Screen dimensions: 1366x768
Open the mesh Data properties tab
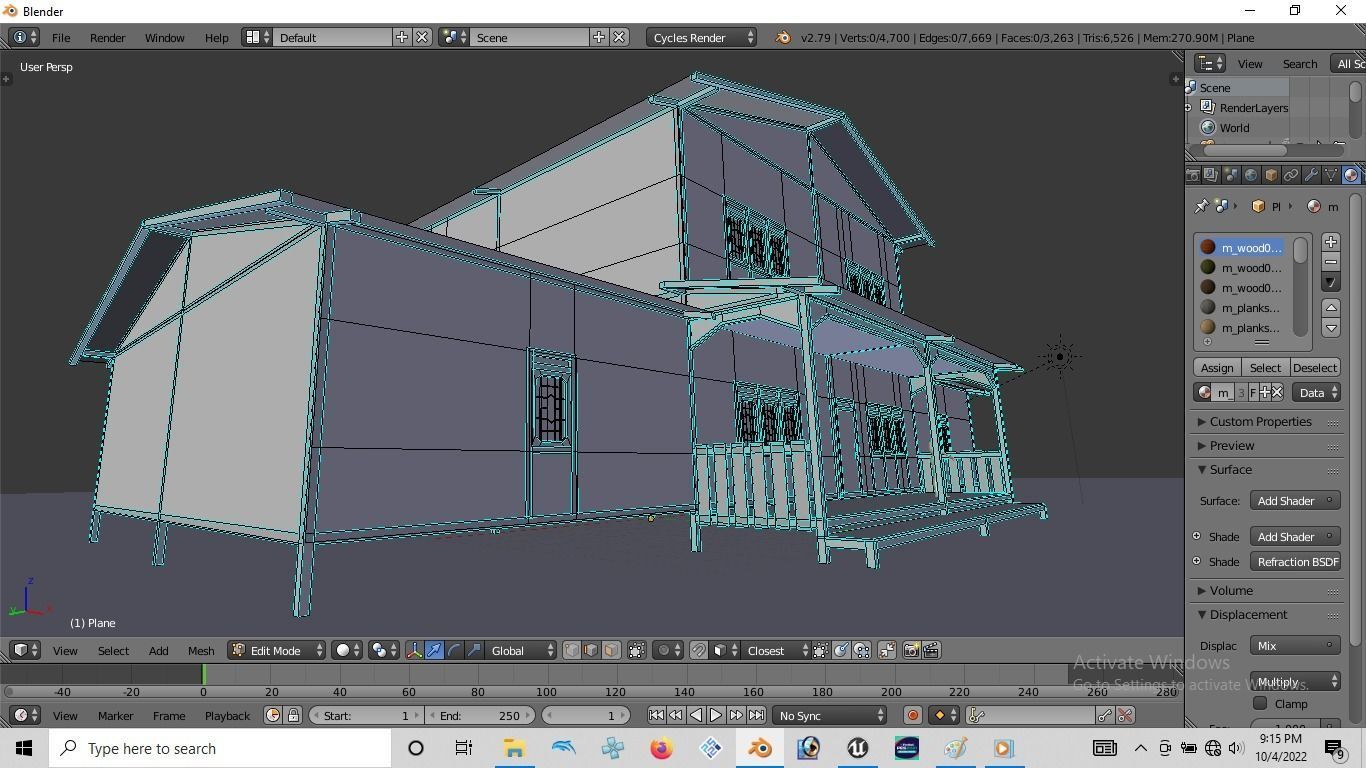[x=1331, y=175]
